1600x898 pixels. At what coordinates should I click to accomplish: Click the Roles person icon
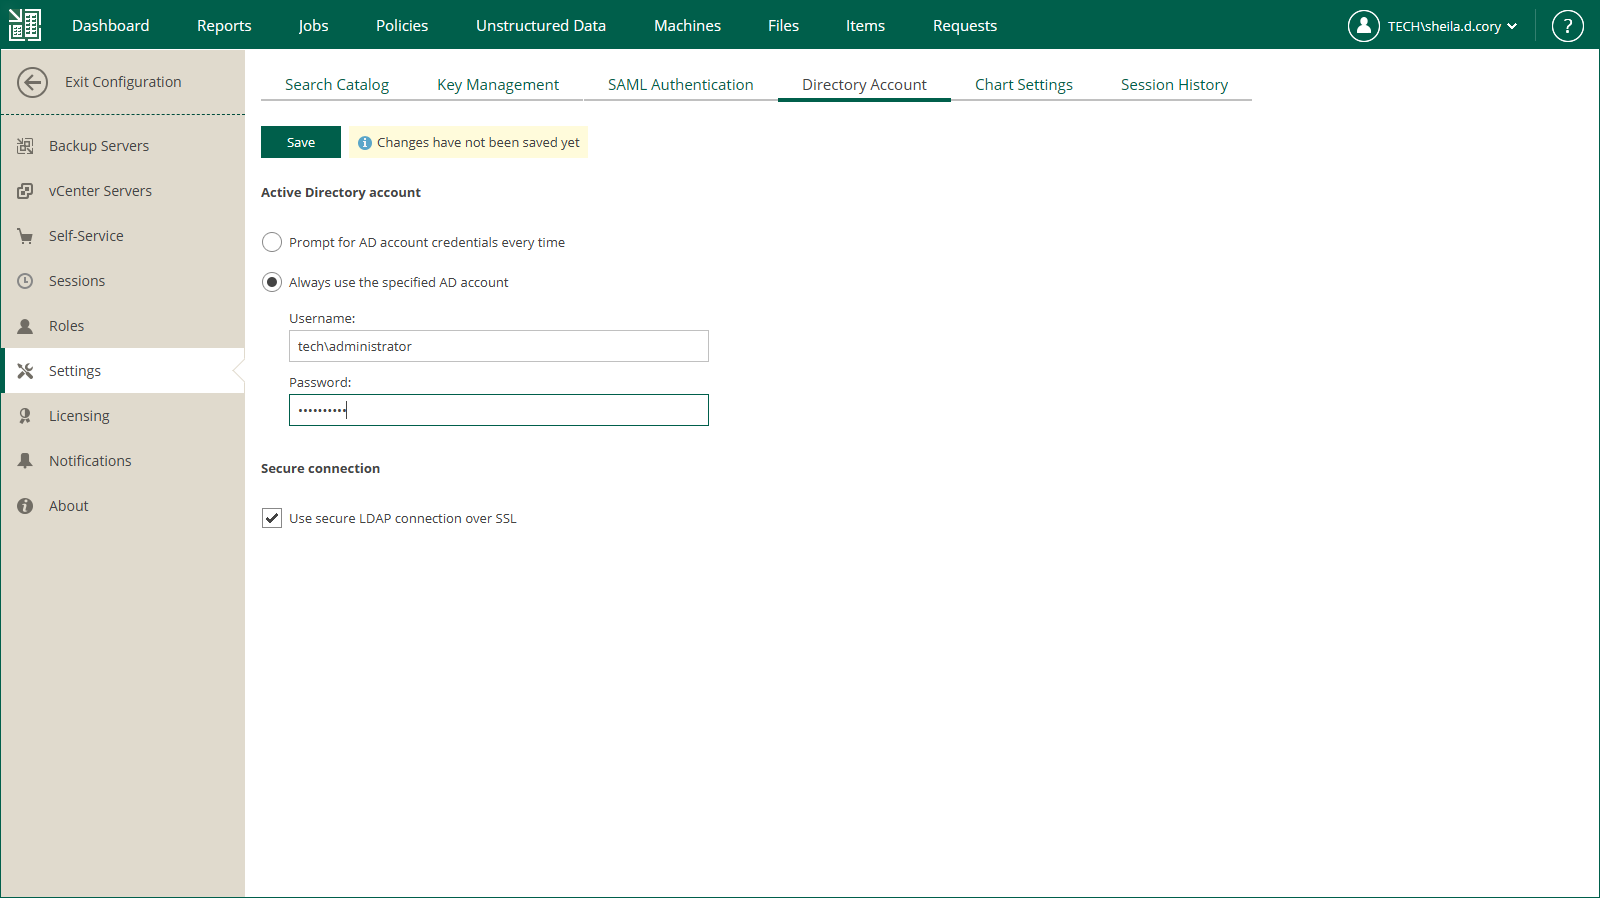click(25, 326)
